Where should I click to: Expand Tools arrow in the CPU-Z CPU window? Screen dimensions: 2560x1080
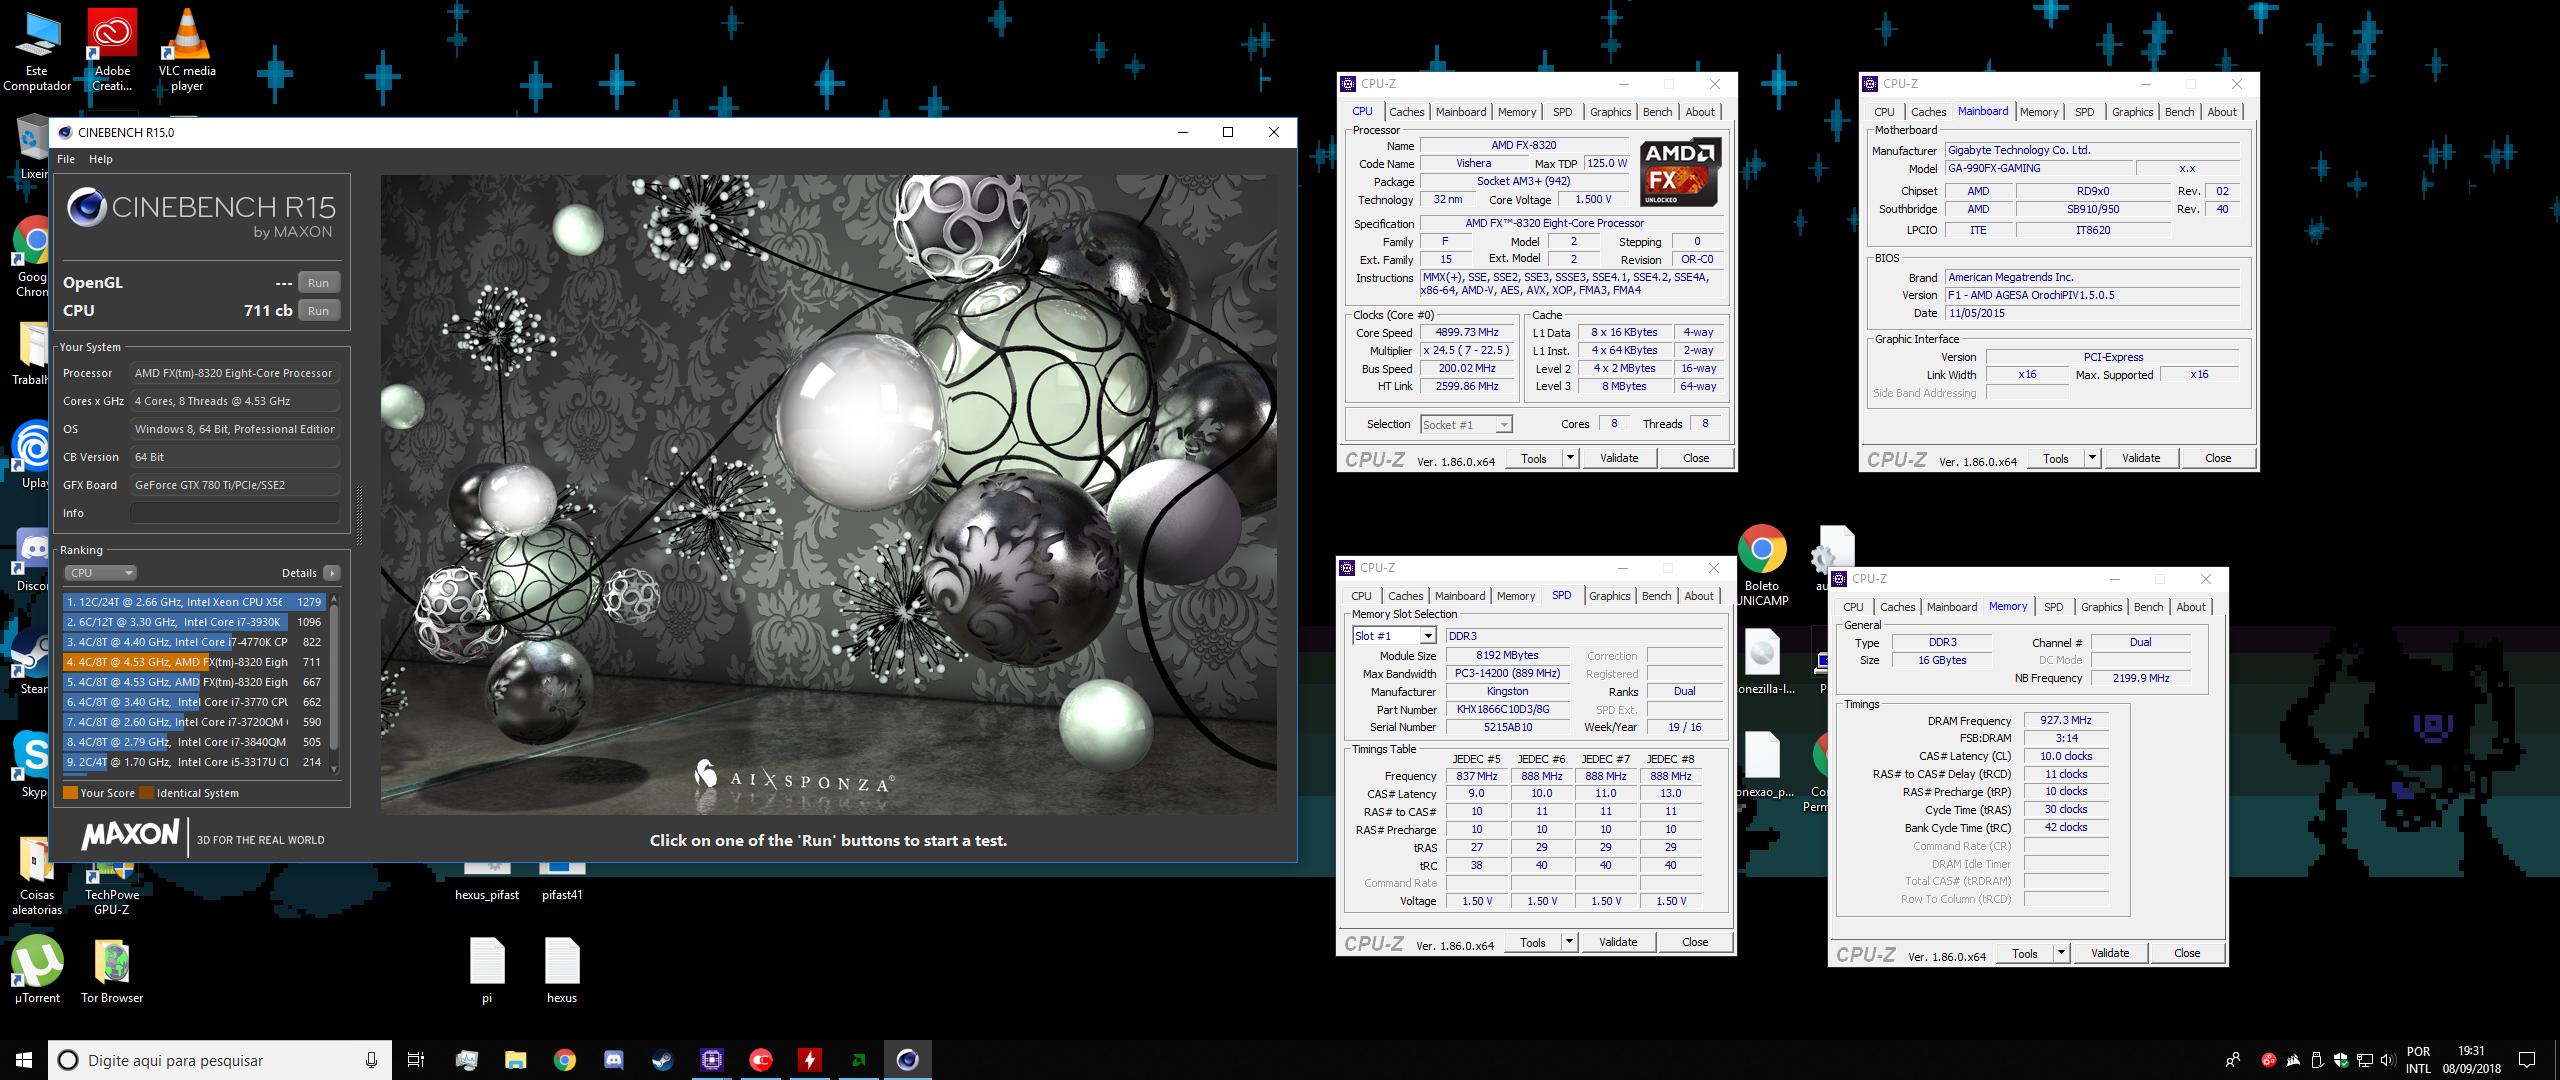[x=1570, y=458]
